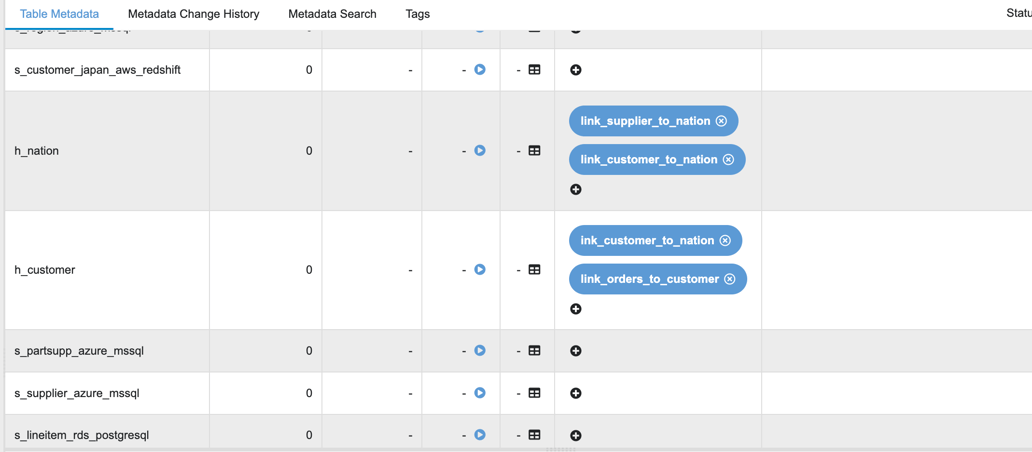Open the Metadata Search tab
1032x452 pixels.
coord(332,14)
